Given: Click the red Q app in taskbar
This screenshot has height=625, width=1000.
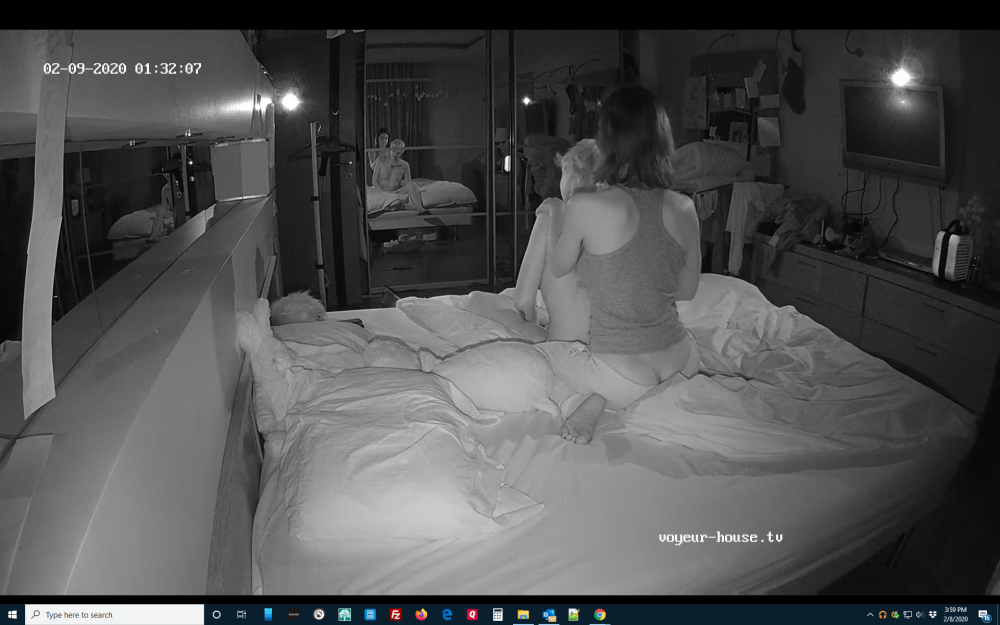Looking at the screenshot, I should (472, 615).
